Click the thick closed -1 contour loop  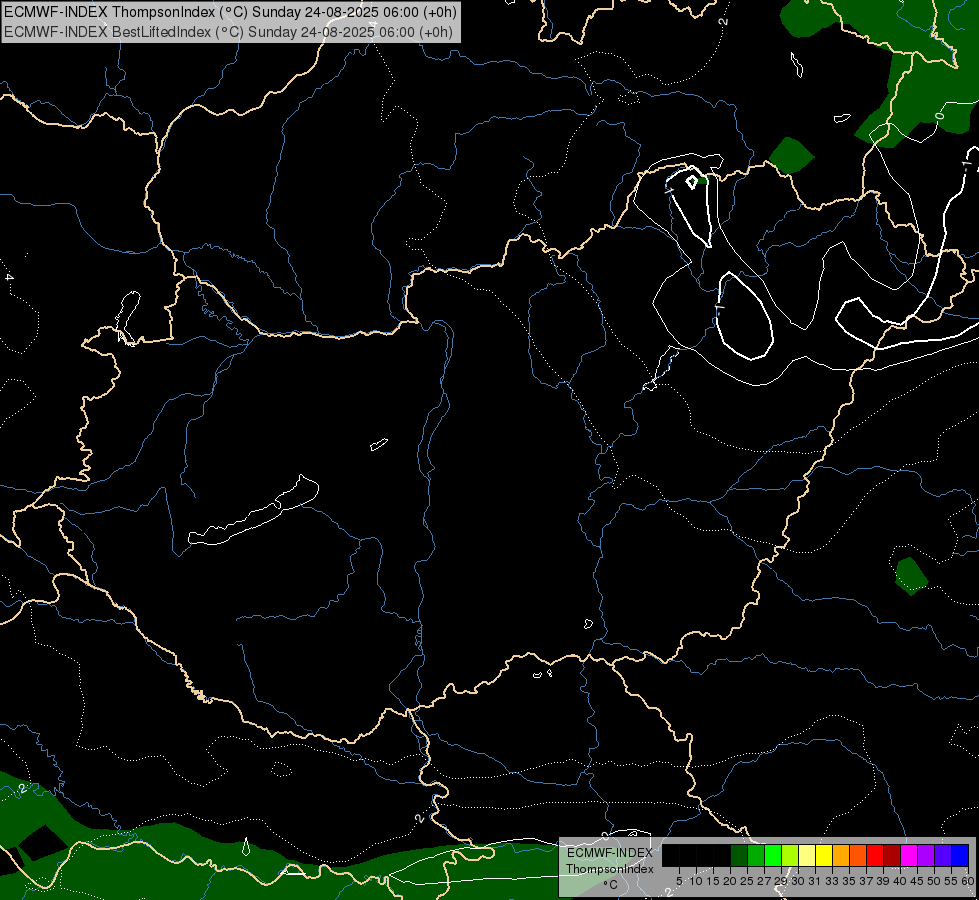tap(747, 315)
